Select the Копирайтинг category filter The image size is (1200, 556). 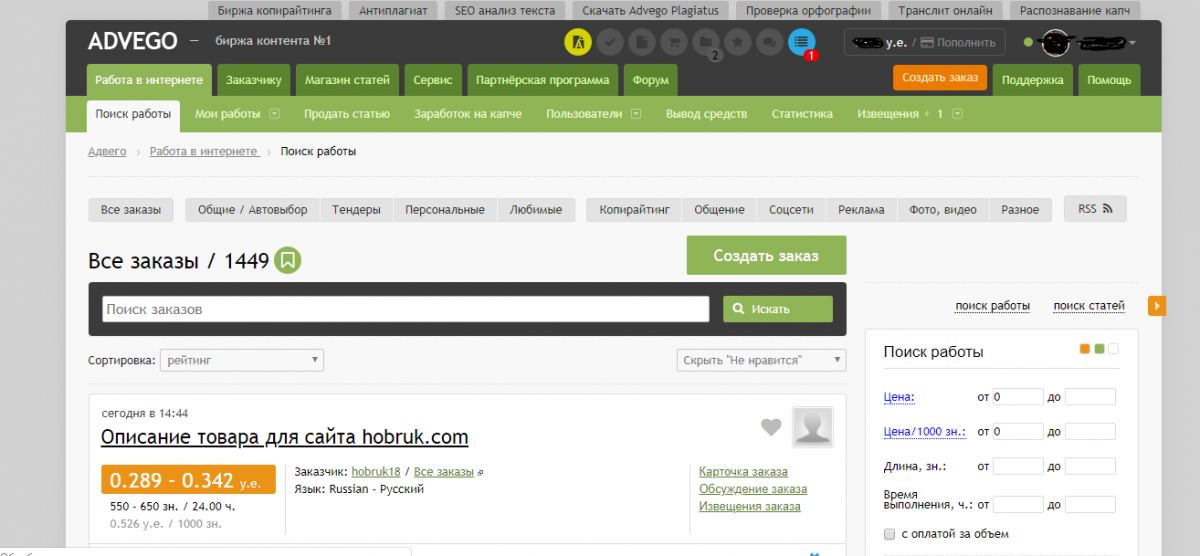coord(634,210)
